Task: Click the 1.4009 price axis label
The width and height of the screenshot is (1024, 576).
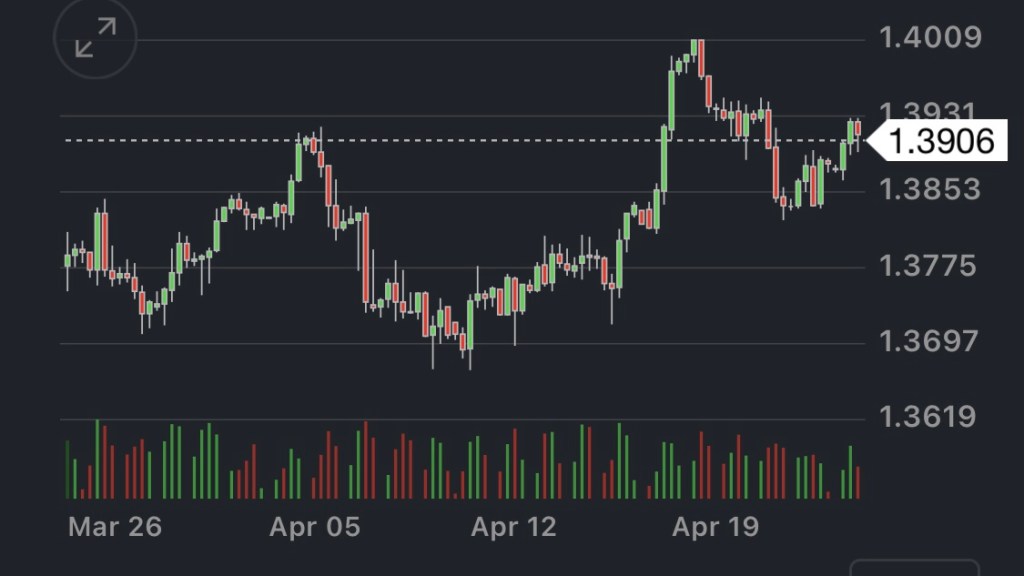Action: pyautogui.click(x=929, y=39)
